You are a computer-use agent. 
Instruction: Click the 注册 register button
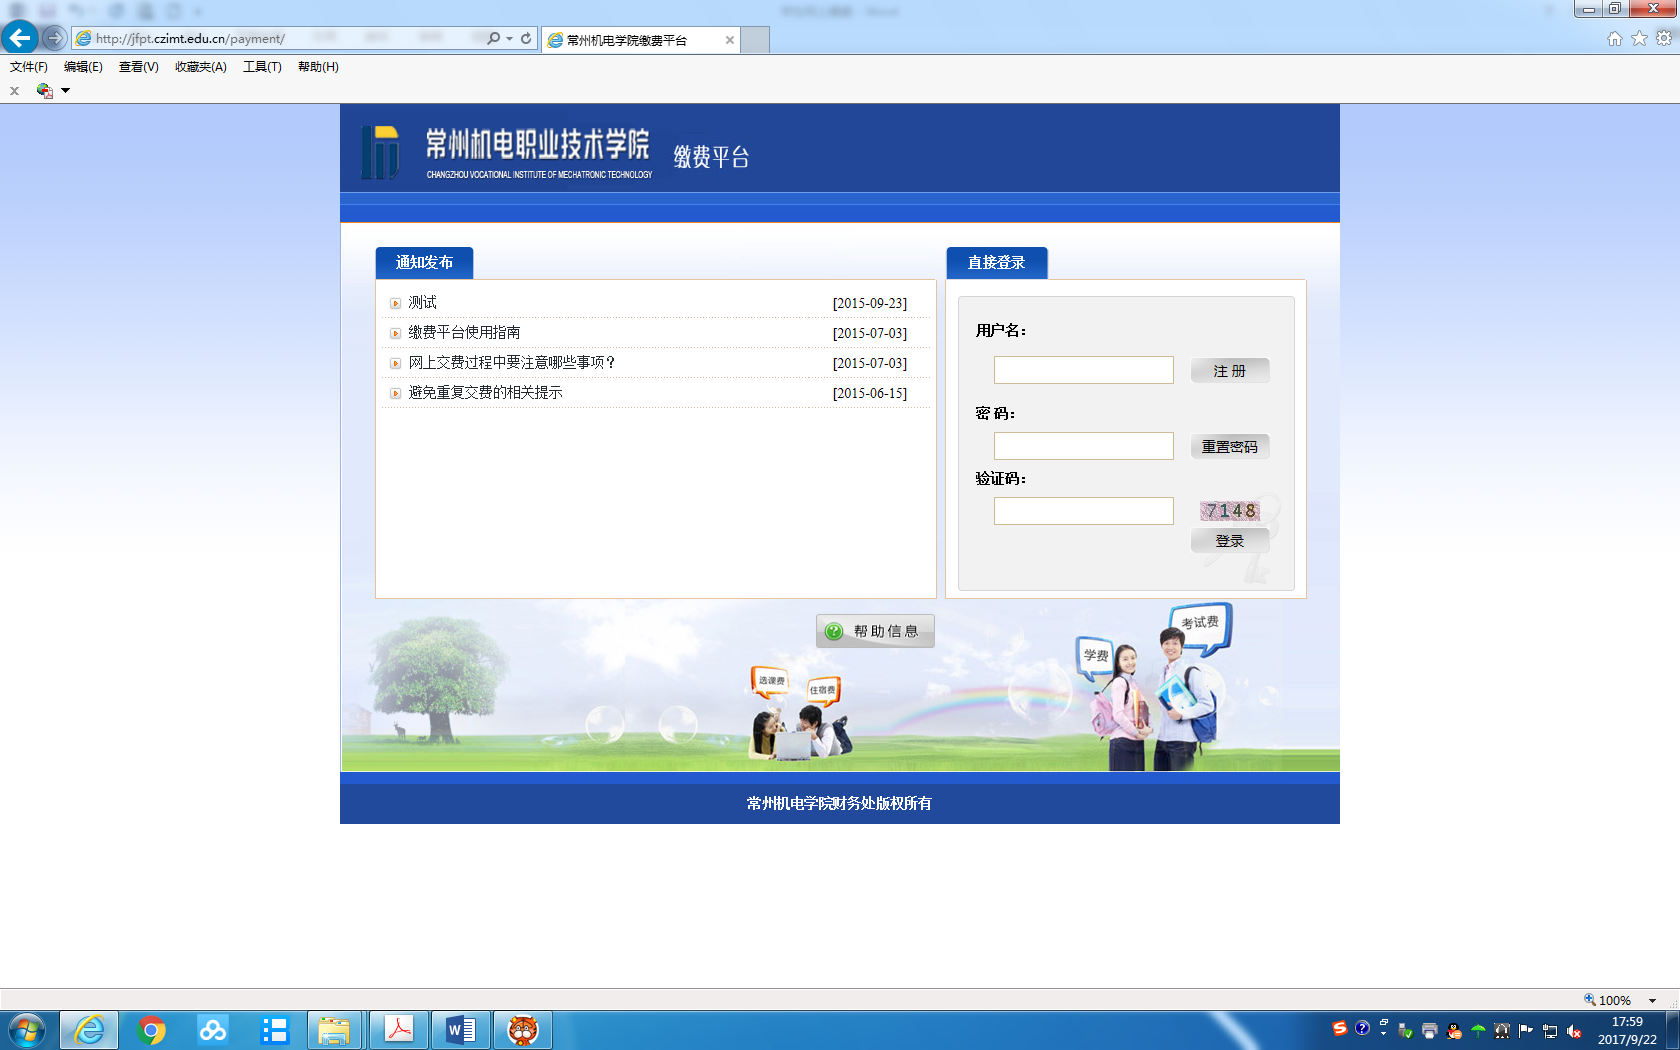tap(1230, 371)
